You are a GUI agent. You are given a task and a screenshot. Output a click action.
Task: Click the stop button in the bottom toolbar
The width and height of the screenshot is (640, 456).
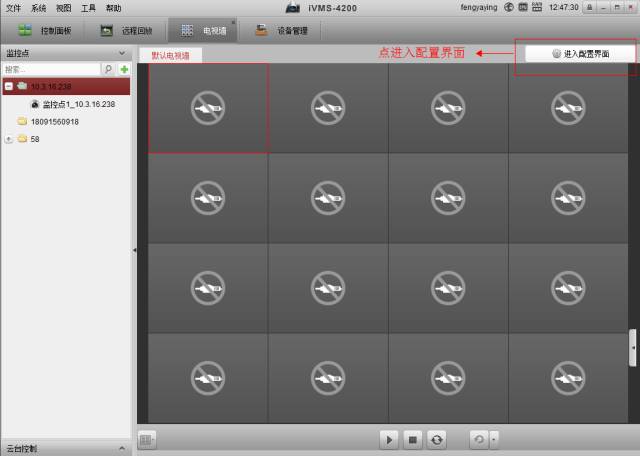[412, 439]
